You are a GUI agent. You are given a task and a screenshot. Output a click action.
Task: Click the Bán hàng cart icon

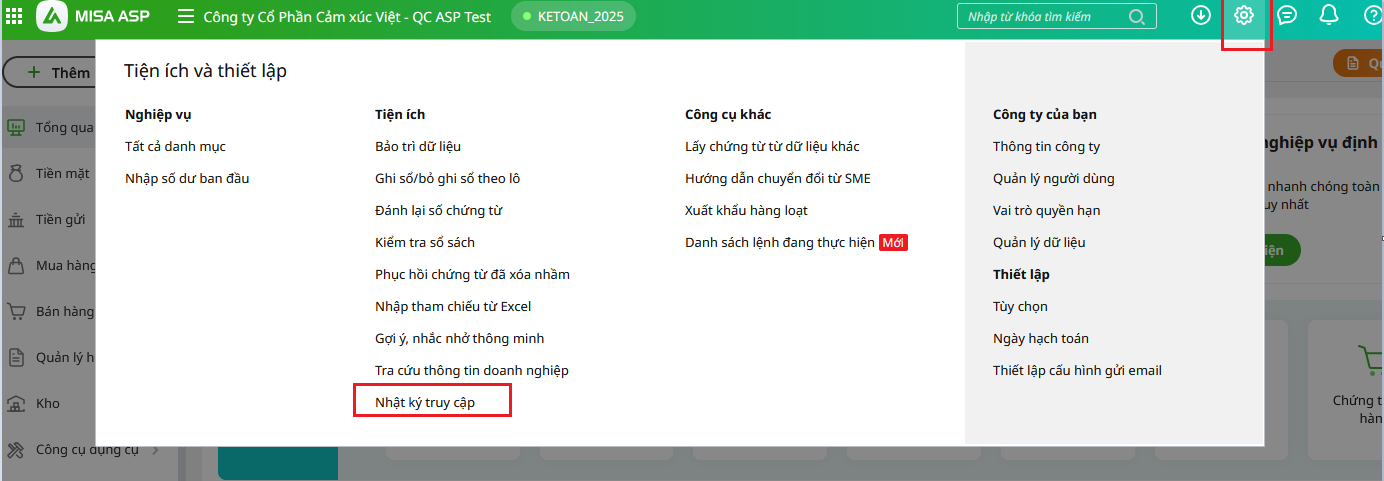click(x=17, y=311)
